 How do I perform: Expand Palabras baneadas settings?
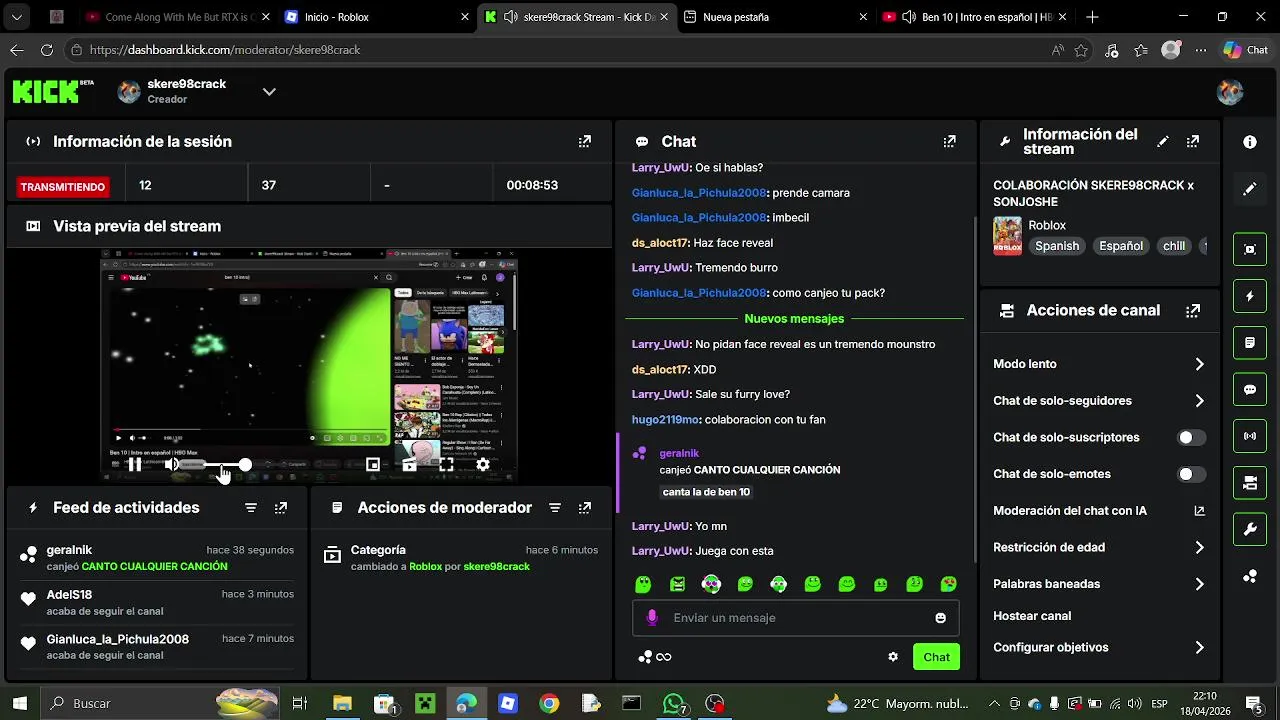click(1199, 584)
